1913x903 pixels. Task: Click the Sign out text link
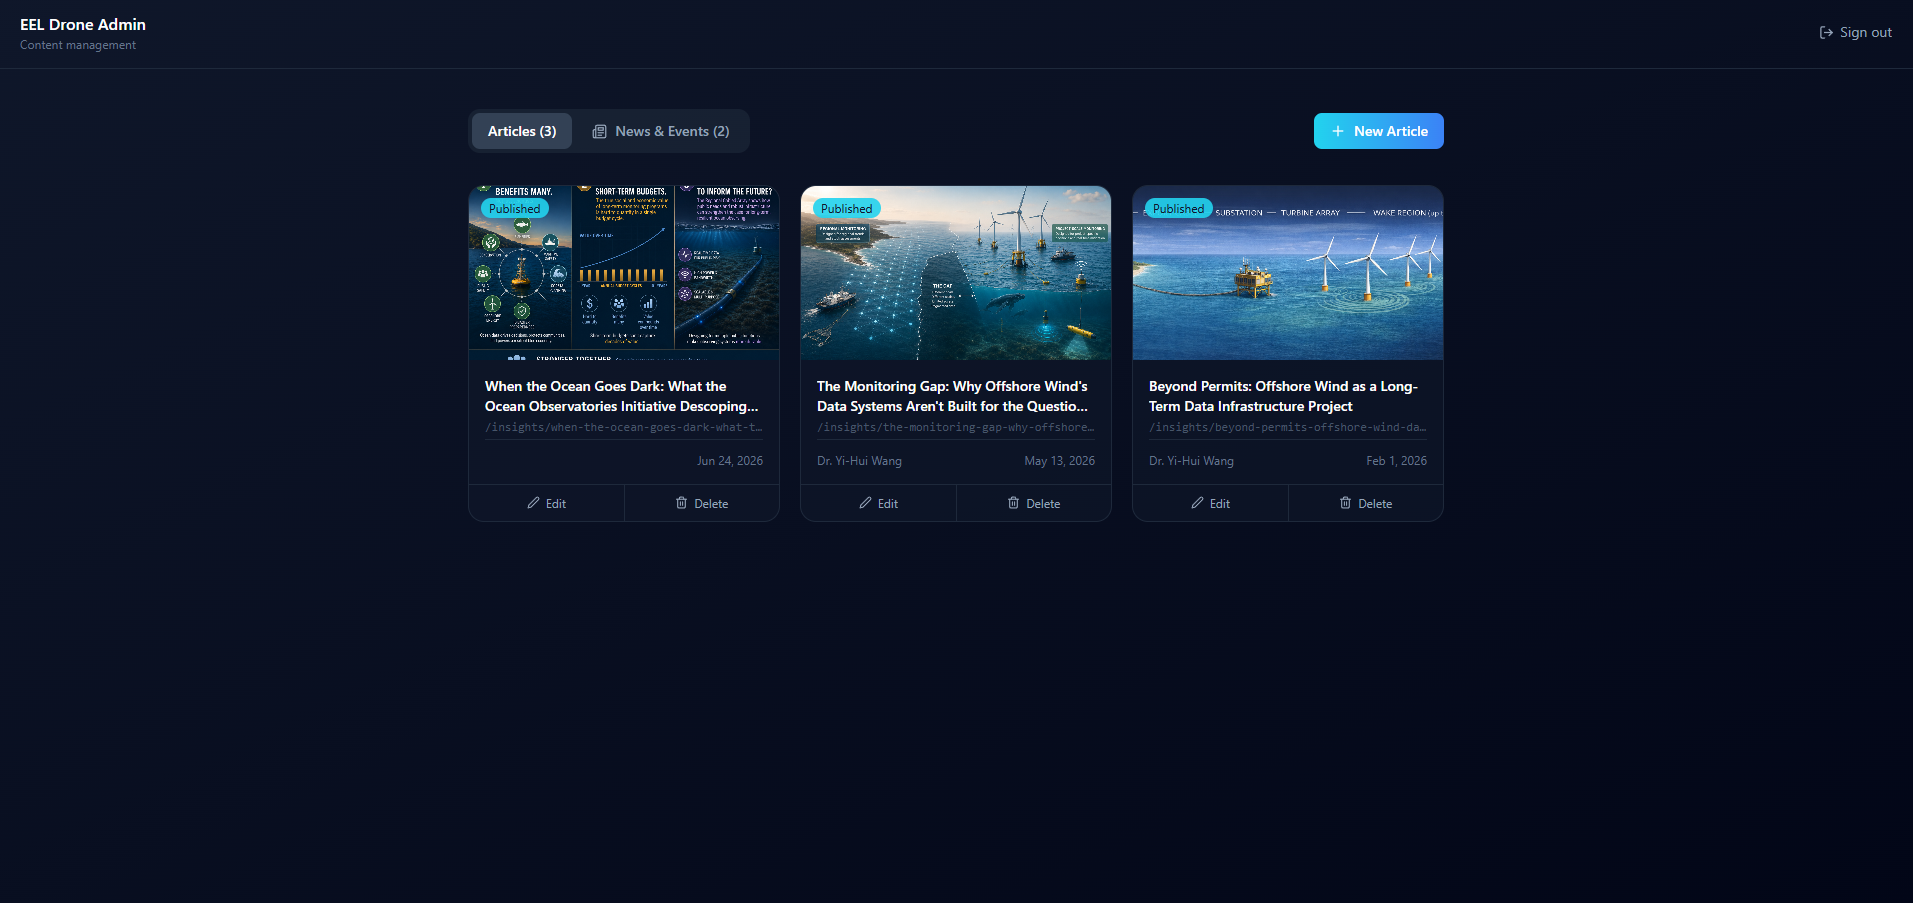pyautogui.click(x=1866, y=33)
